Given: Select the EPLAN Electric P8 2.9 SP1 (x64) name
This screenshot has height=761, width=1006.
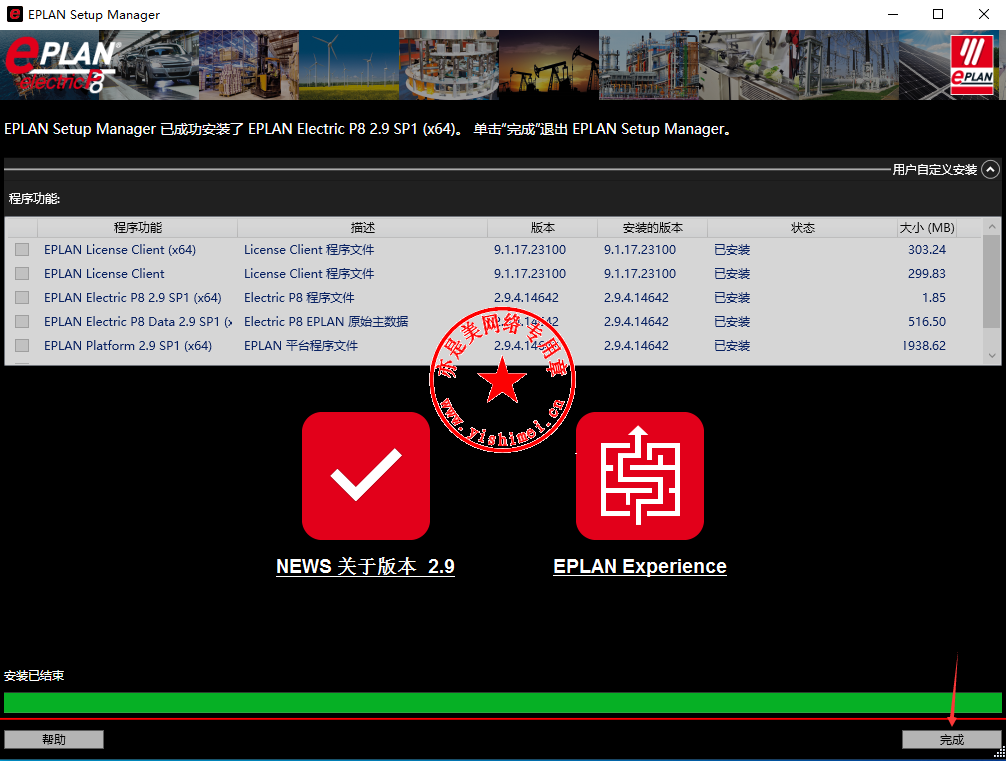Looking at the screenshot, I should pyautogui.click(x=133, y=298).
